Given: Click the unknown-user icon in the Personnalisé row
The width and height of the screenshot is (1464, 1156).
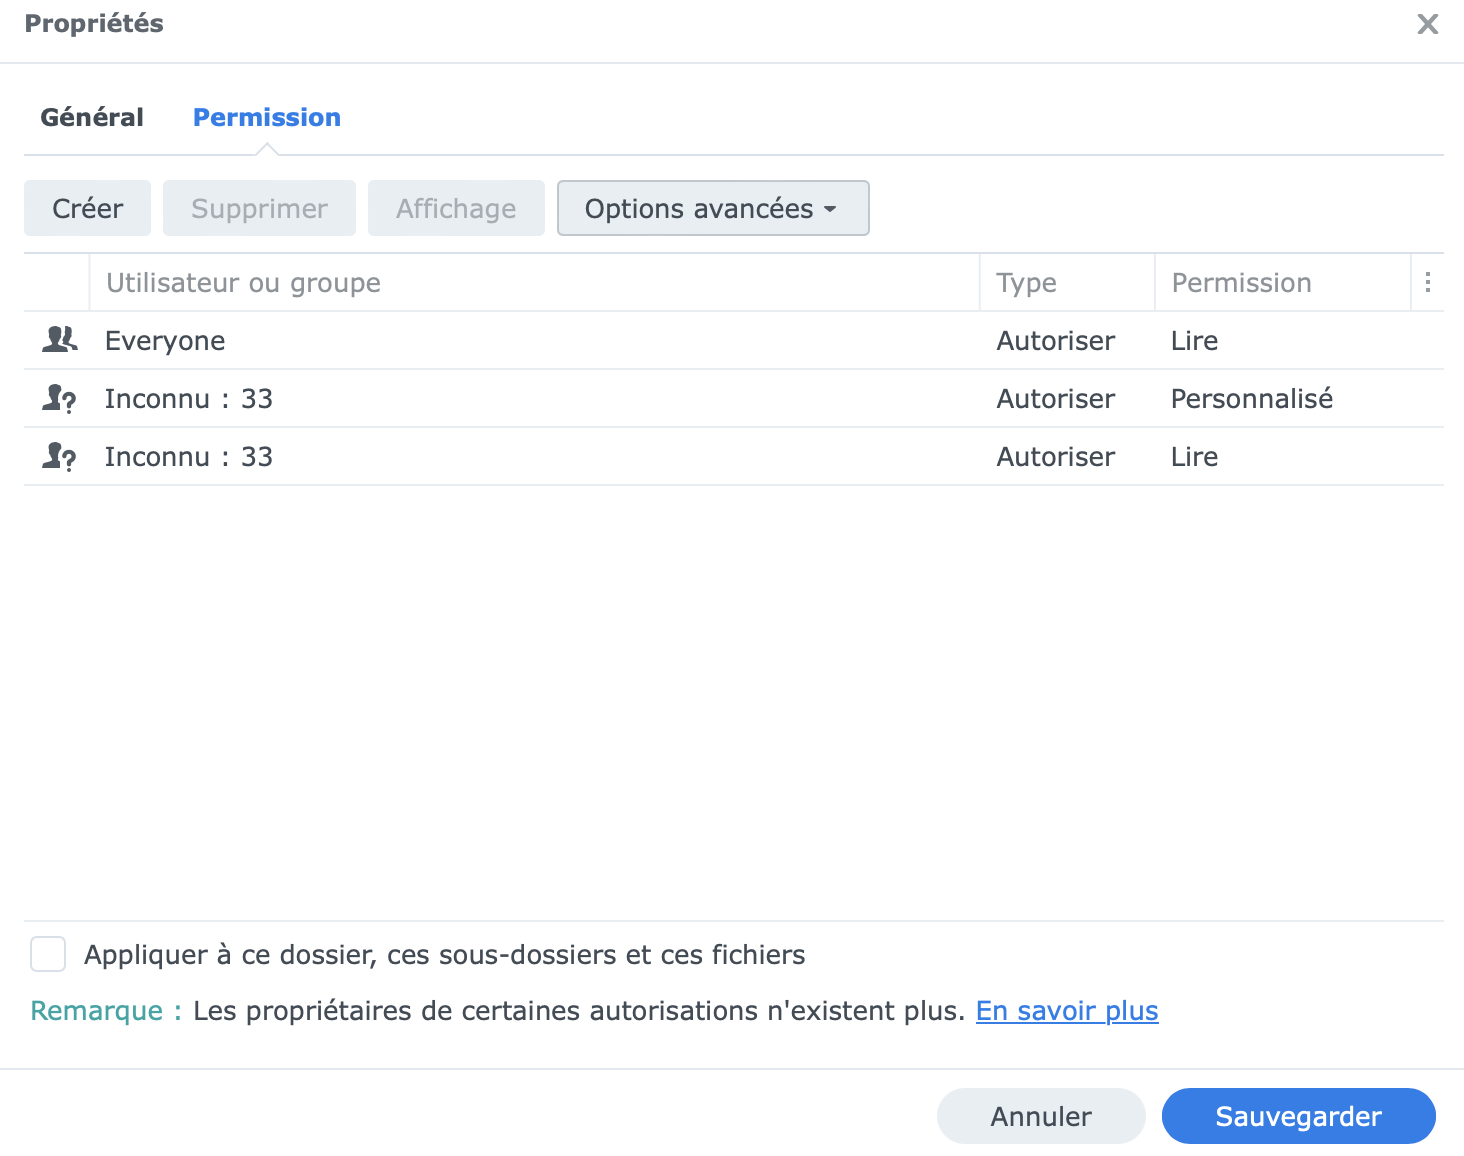Looking at the screenshot, I should pos(59,398).
